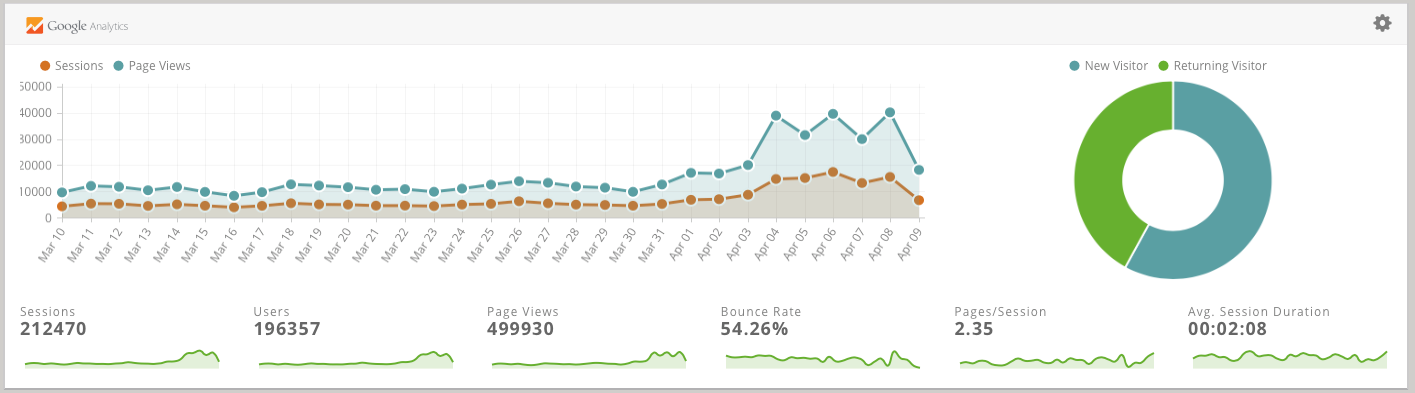Click the session duration value 00:02:08

(x=1228, y=329)
